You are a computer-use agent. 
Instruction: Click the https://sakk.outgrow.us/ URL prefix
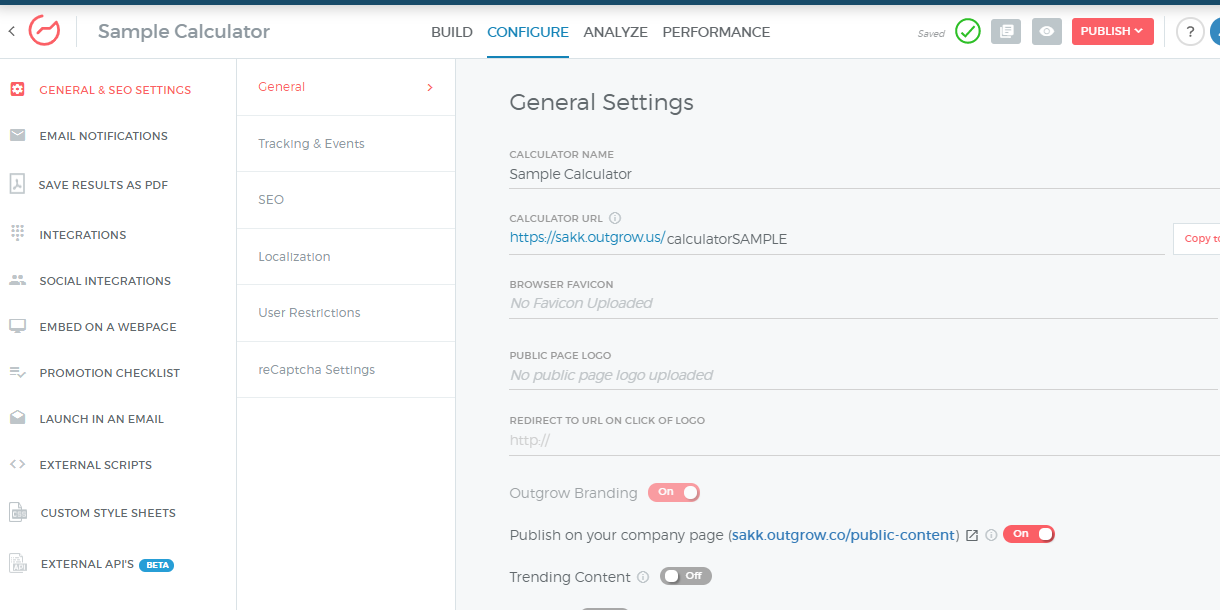(x=587, y=238)
